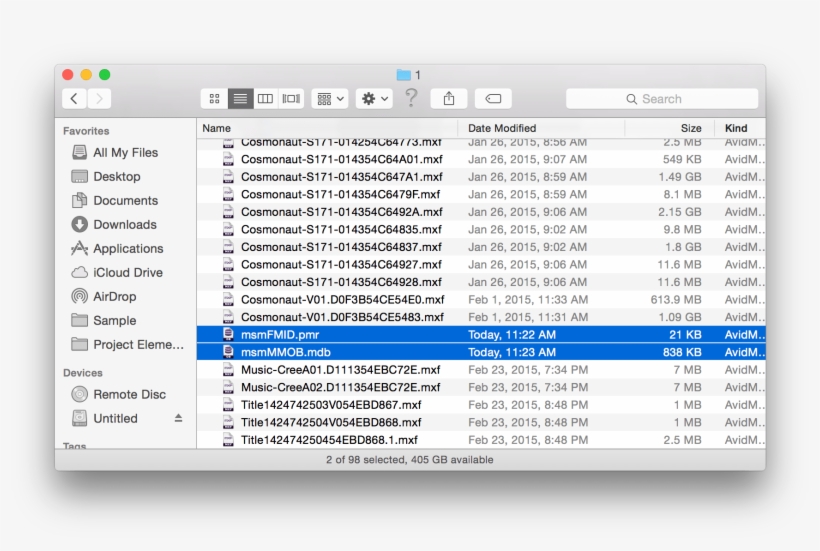Click the Search field
The image size is (820, 551).
pos(662,99)
